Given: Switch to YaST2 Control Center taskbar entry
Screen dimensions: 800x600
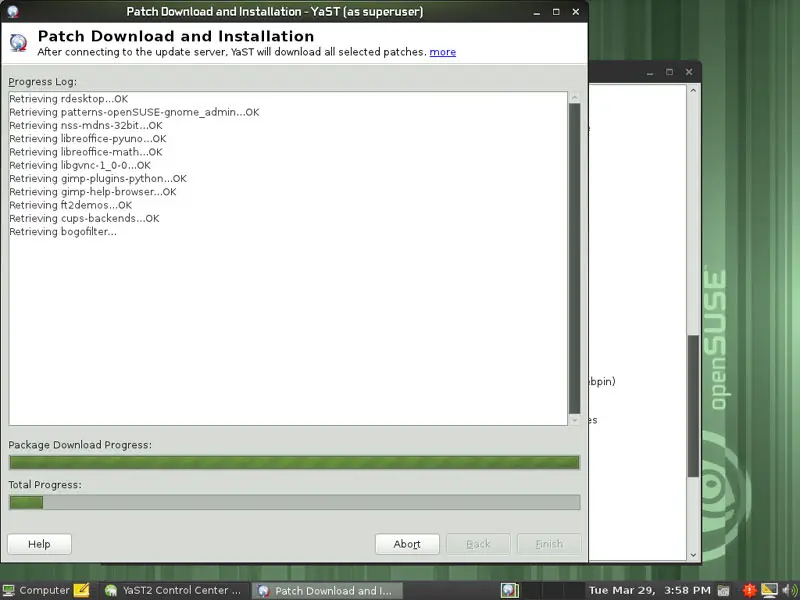Looking at the screenshot, I should (x=173, y=590).
